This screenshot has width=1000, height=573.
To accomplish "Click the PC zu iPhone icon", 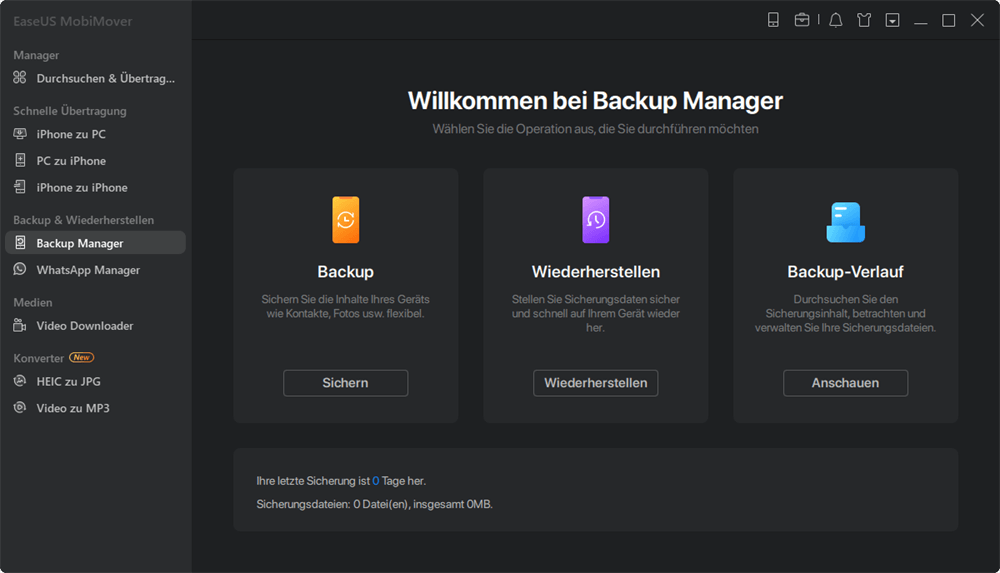I will 20,160.
